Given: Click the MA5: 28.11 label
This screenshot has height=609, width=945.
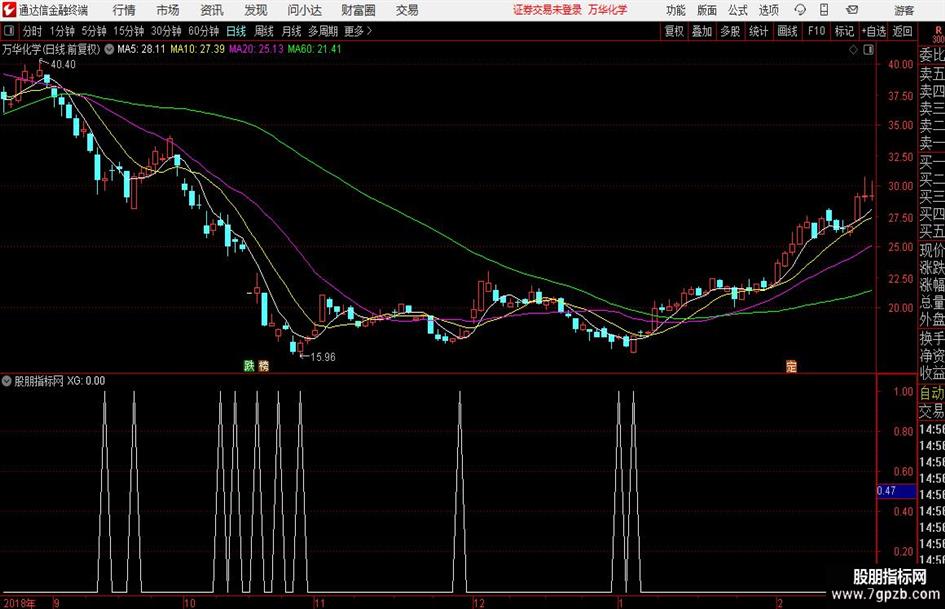Looking at the screenshot, I should [x=141, y=49].
